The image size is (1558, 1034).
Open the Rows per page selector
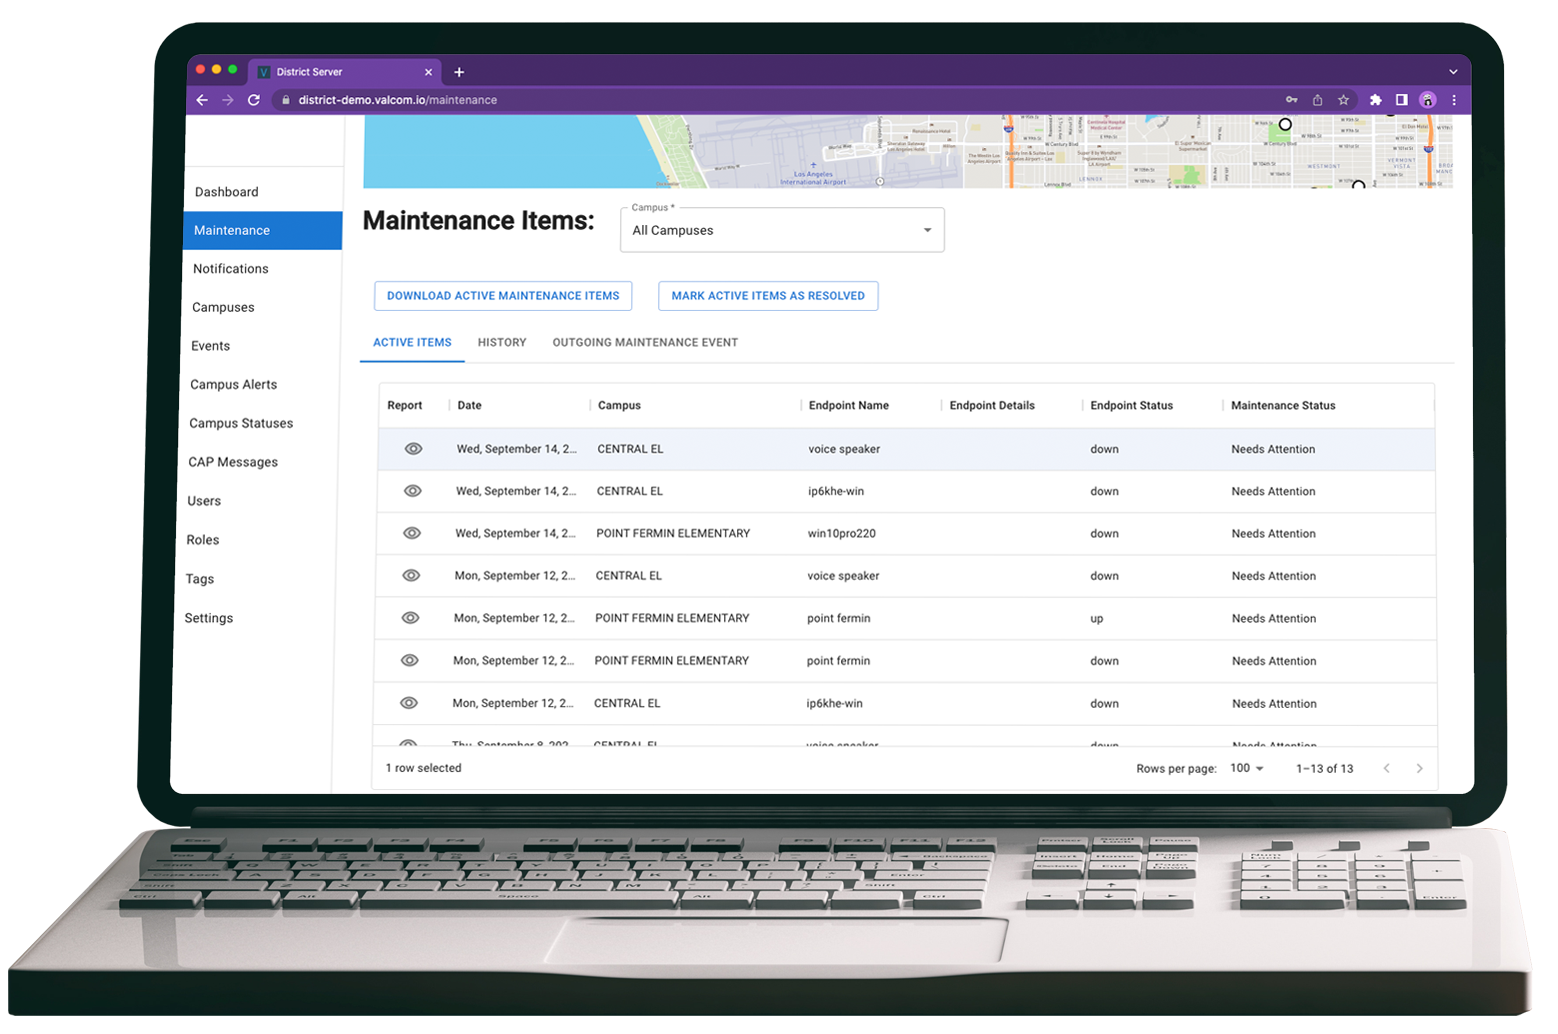(1246, 768)
